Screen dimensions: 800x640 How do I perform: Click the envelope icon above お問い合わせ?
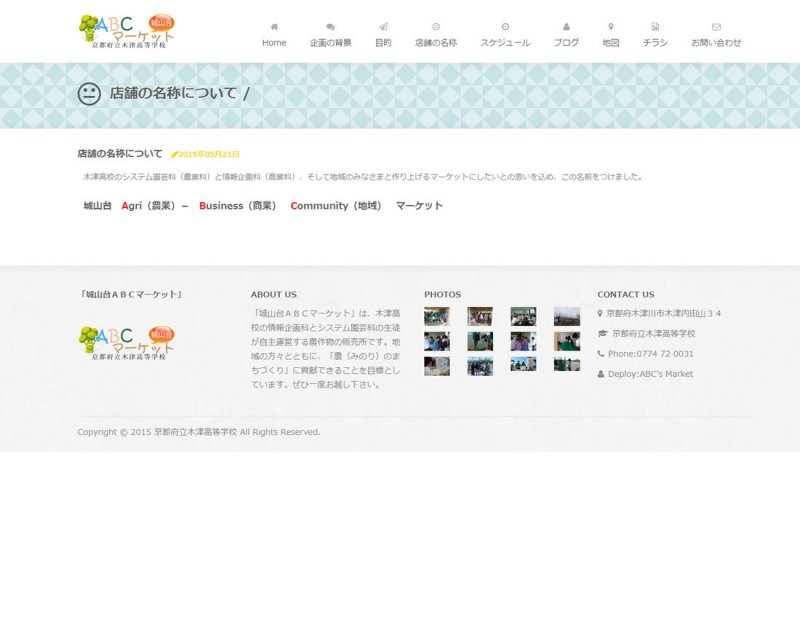716,27
